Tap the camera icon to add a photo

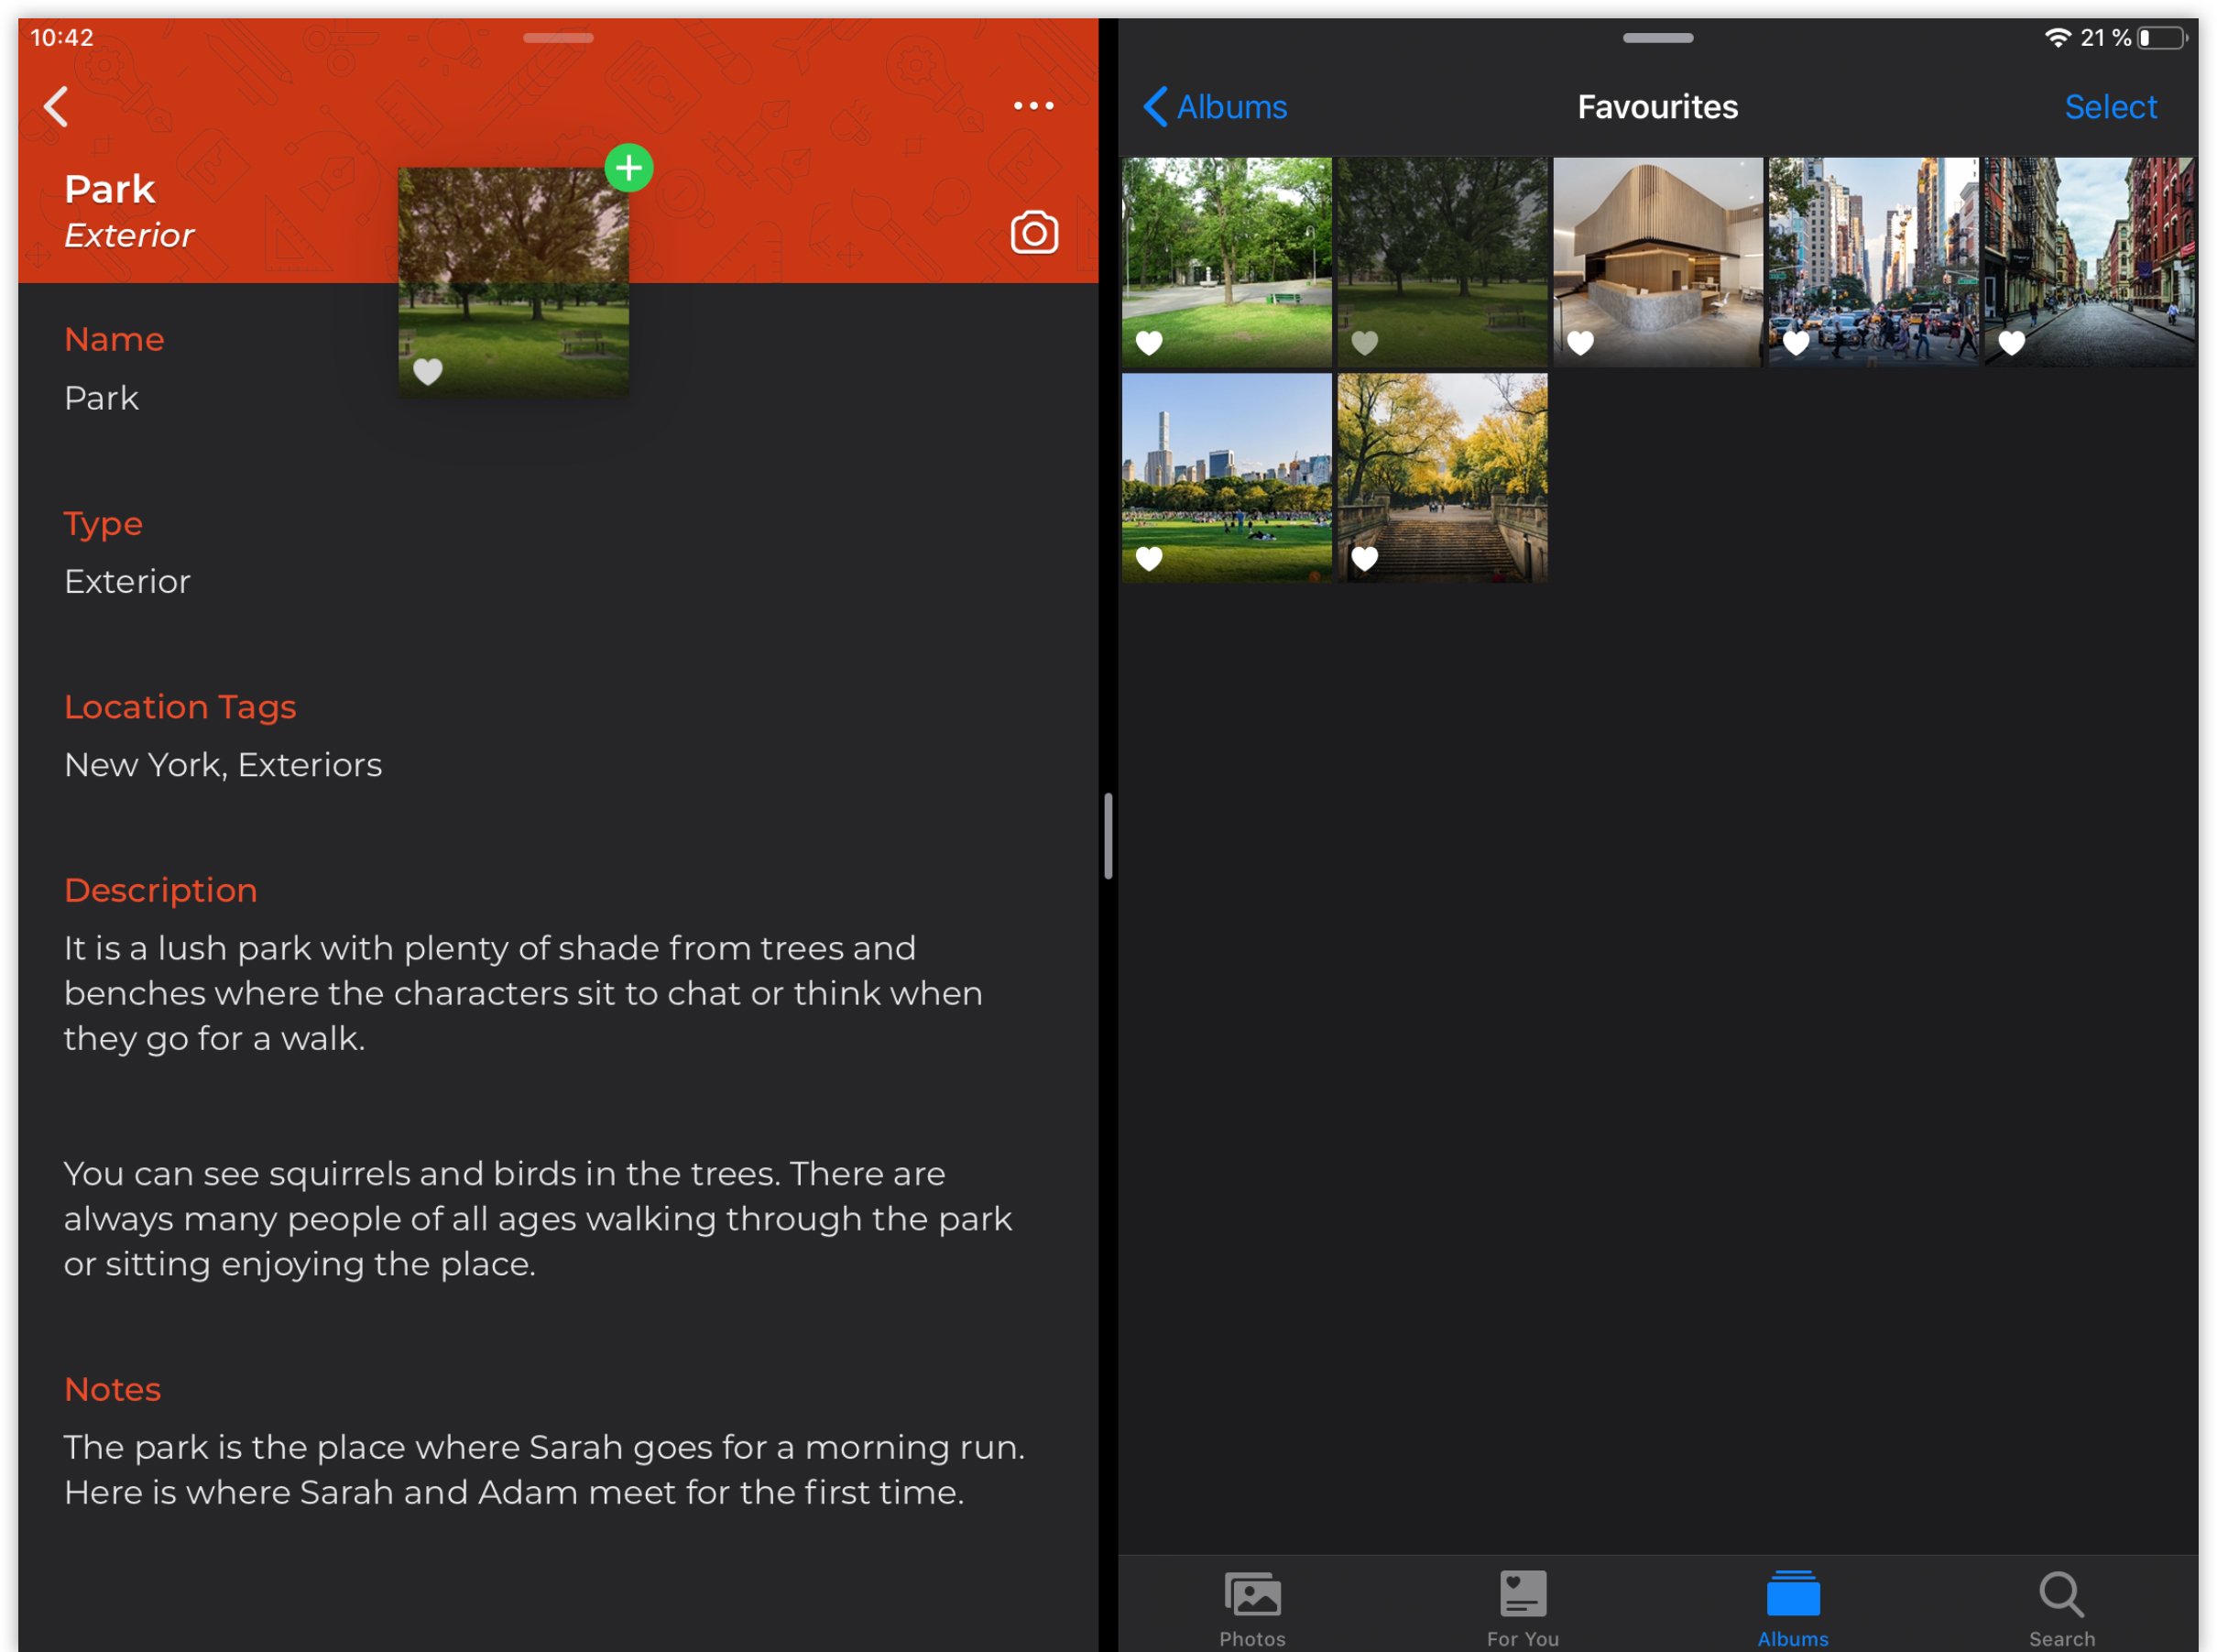[x=1034, y=233]
